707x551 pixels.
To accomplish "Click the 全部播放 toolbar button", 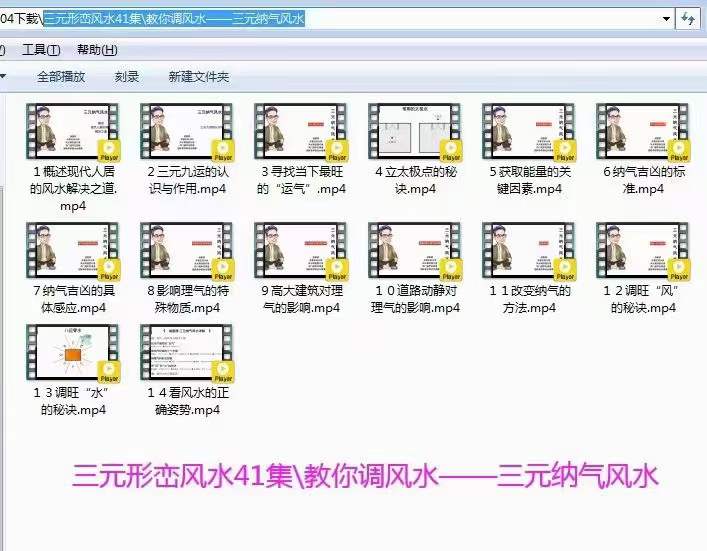I will tap(61, 77).
